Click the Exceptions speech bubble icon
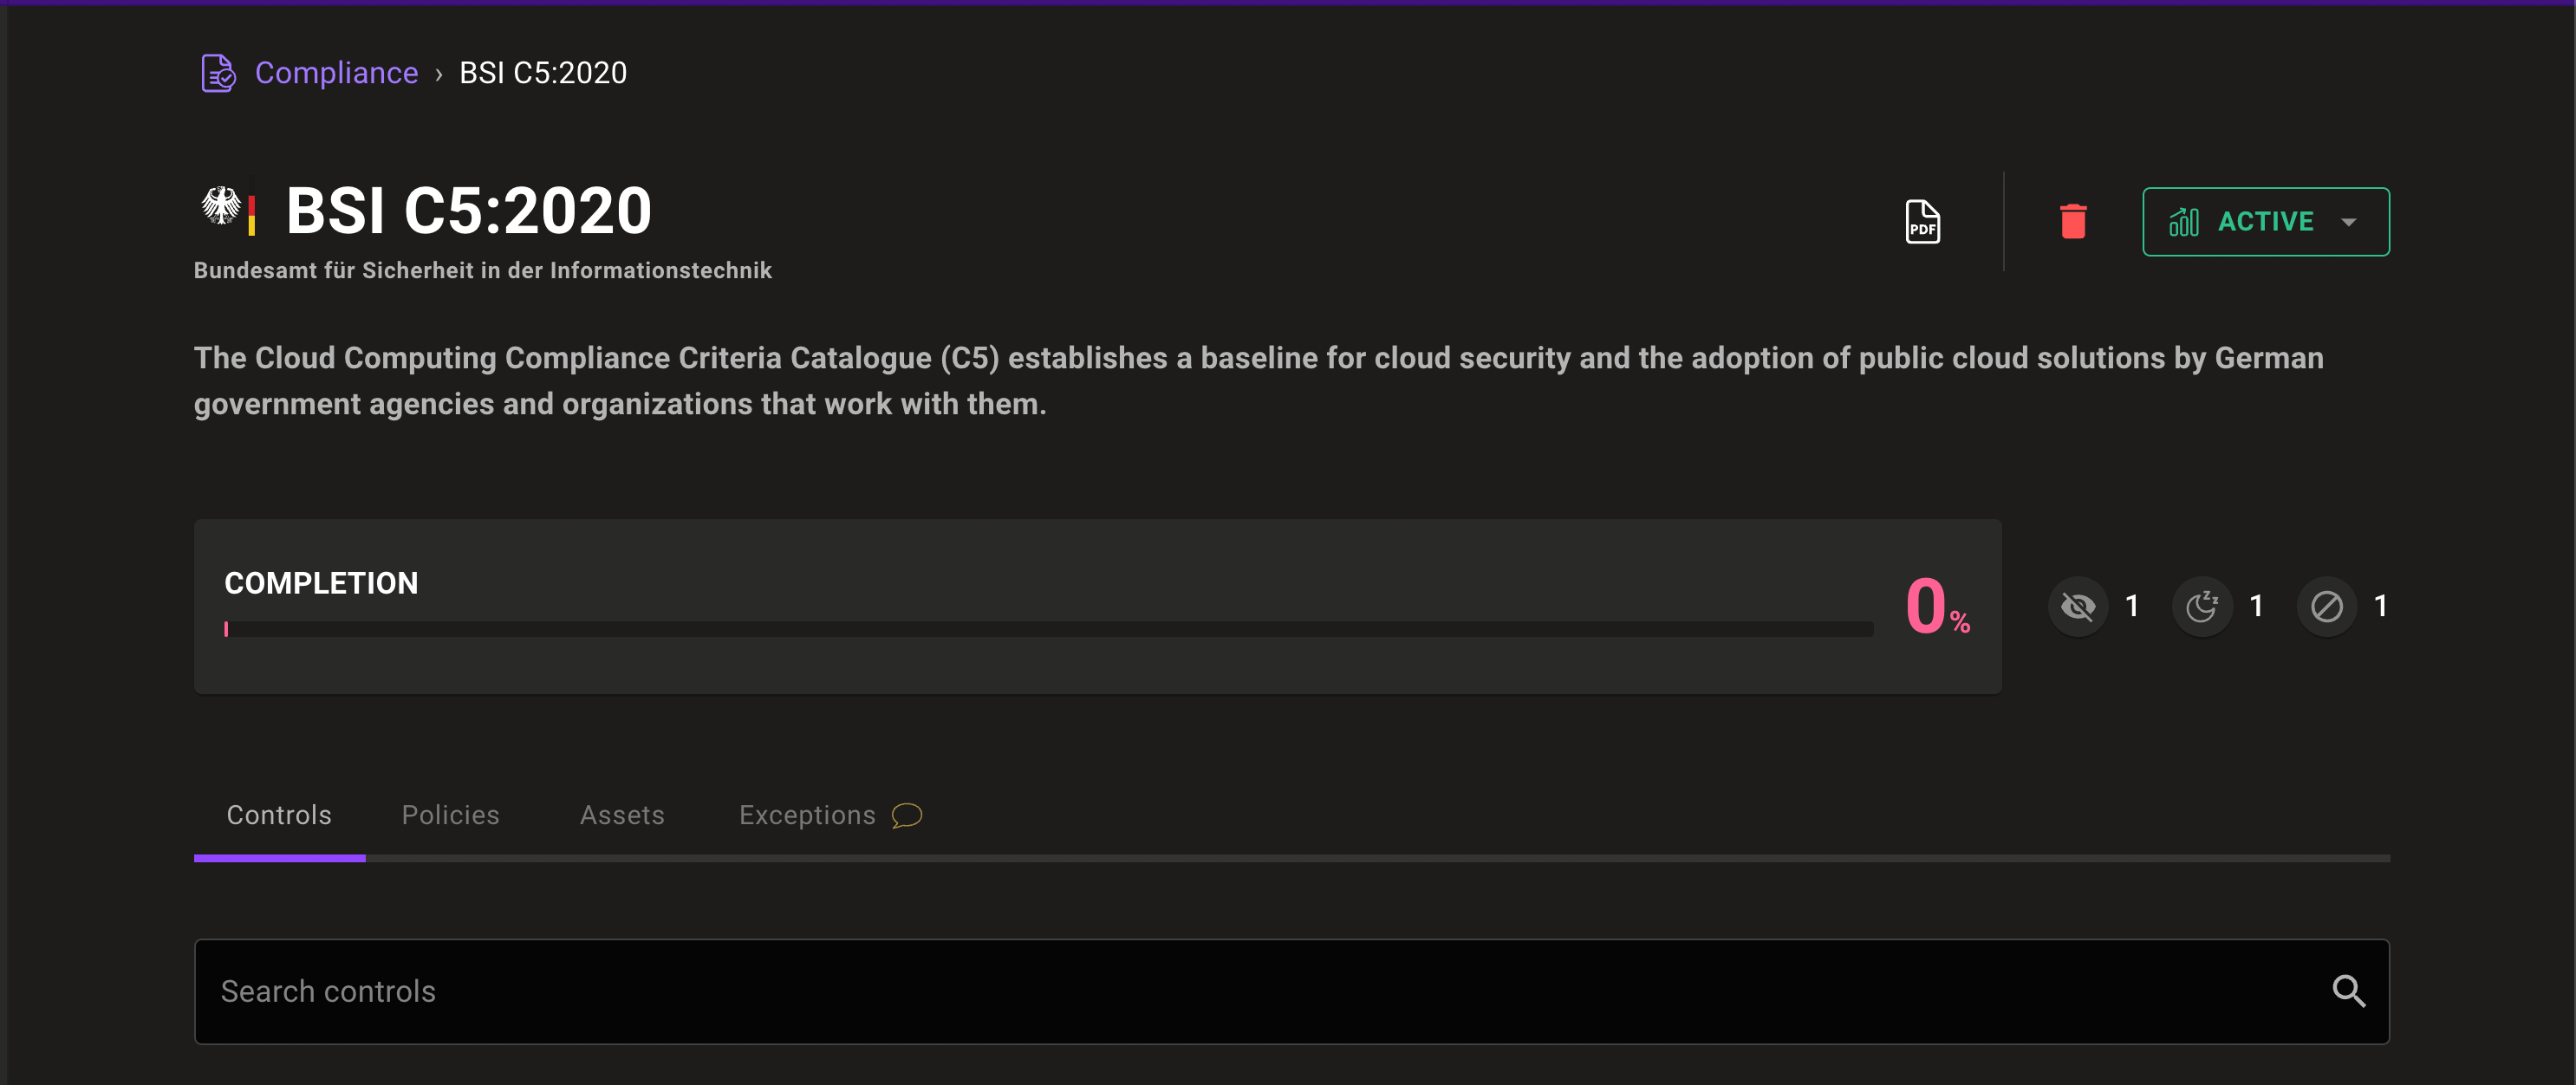 (906, 815)
